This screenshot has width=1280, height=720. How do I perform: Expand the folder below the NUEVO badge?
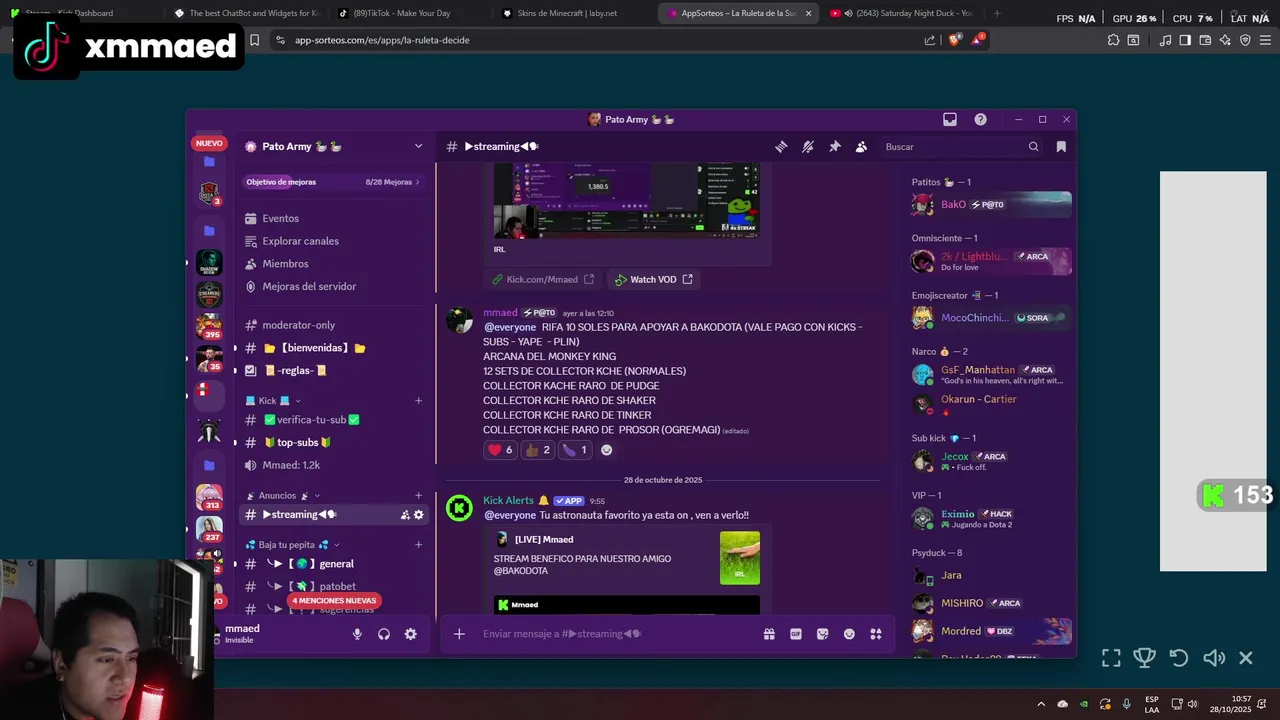(209, 162)
